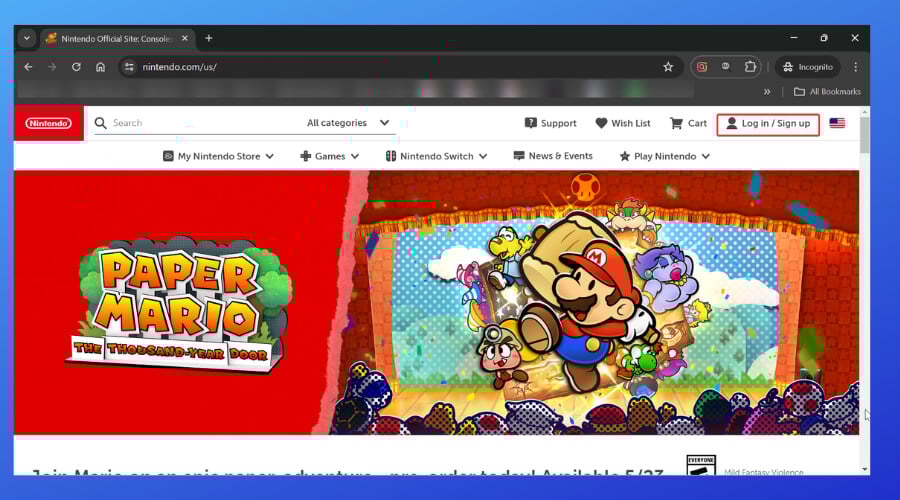The height and width of the screenshot is (500, 900).
Task: Click the site information icon in address bar
Action: [129, 67]
